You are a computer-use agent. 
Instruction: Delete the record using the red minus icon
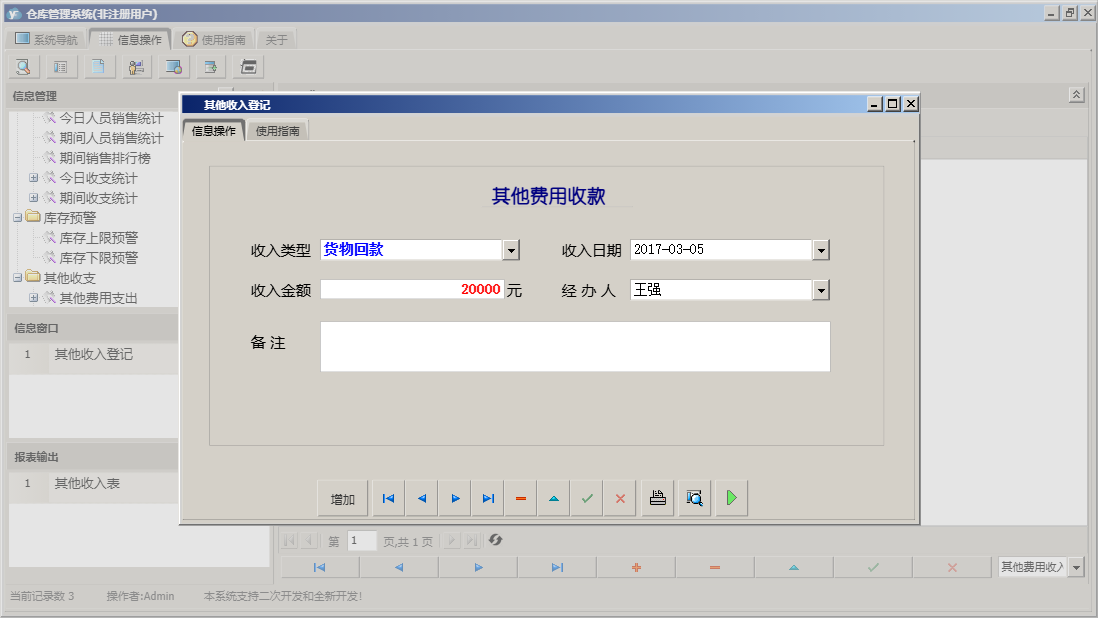pyautogui.click(x=520, y=497)
